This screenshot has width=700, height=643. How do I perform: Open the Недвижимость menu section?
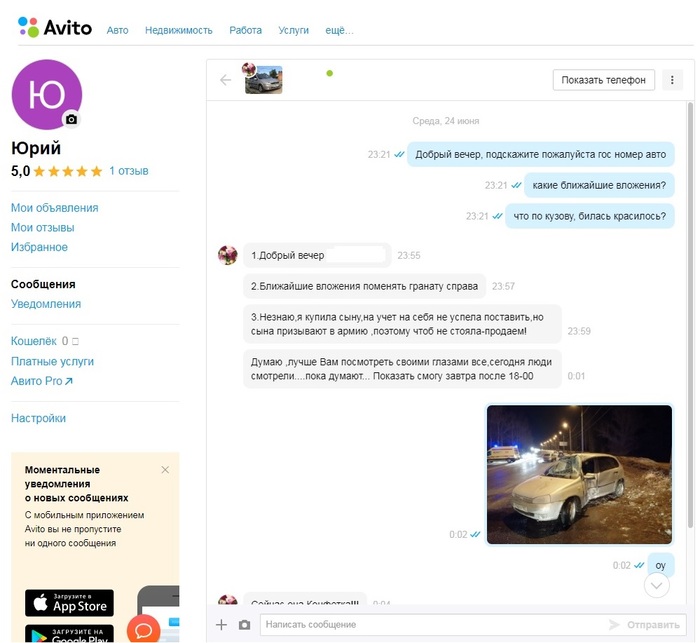coord(179,30)
